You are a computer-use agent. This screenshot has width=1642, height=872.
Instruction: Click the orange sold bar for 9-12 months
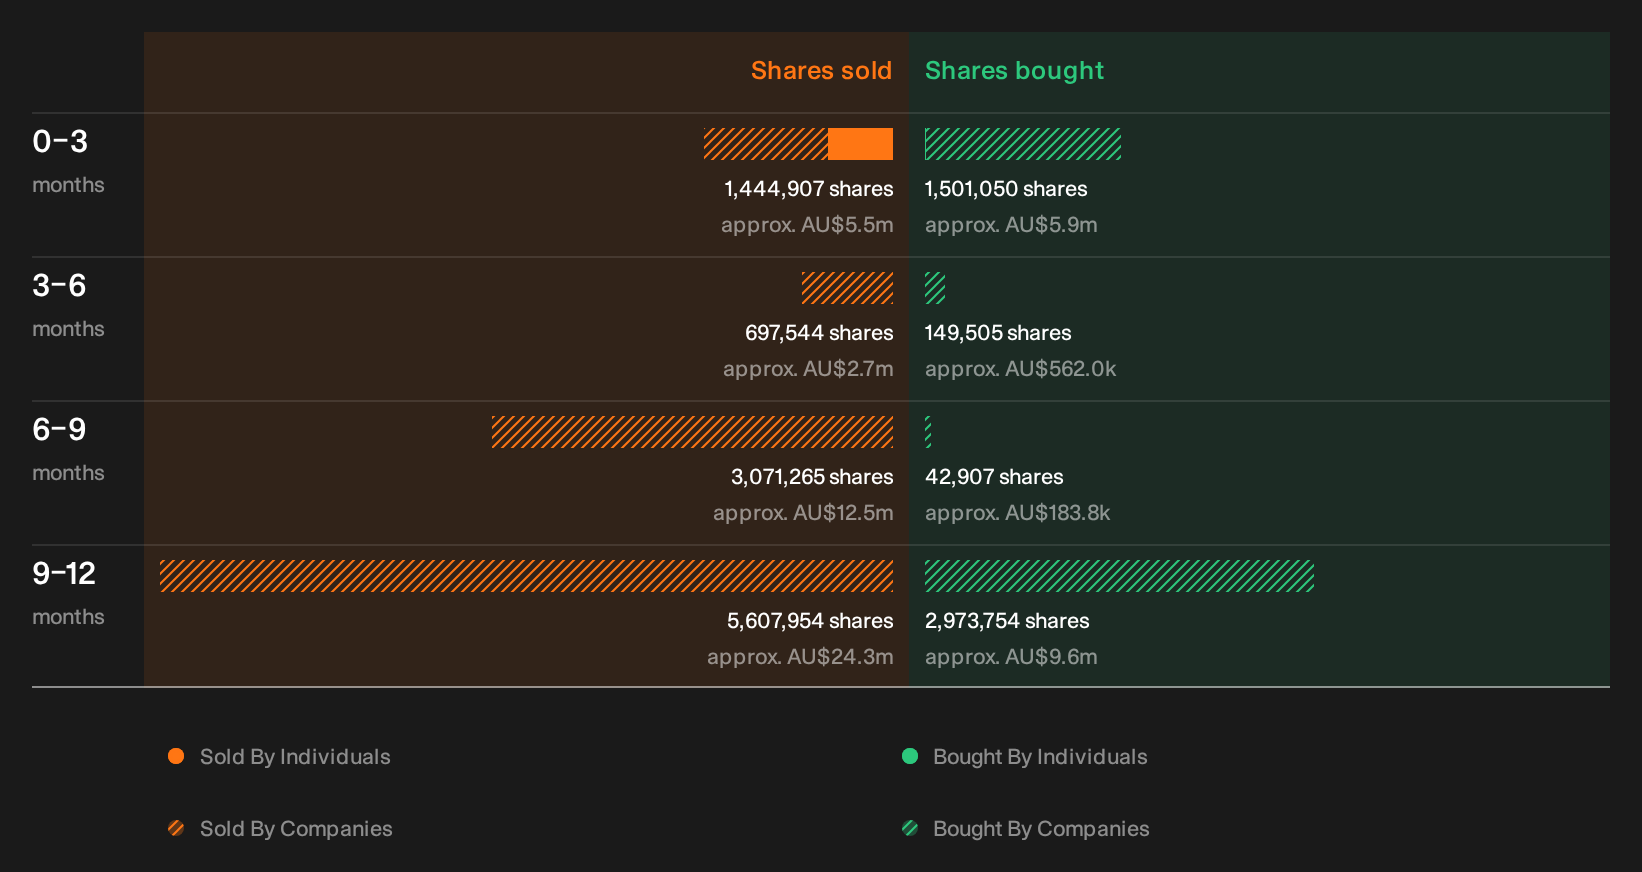[526, 576]
